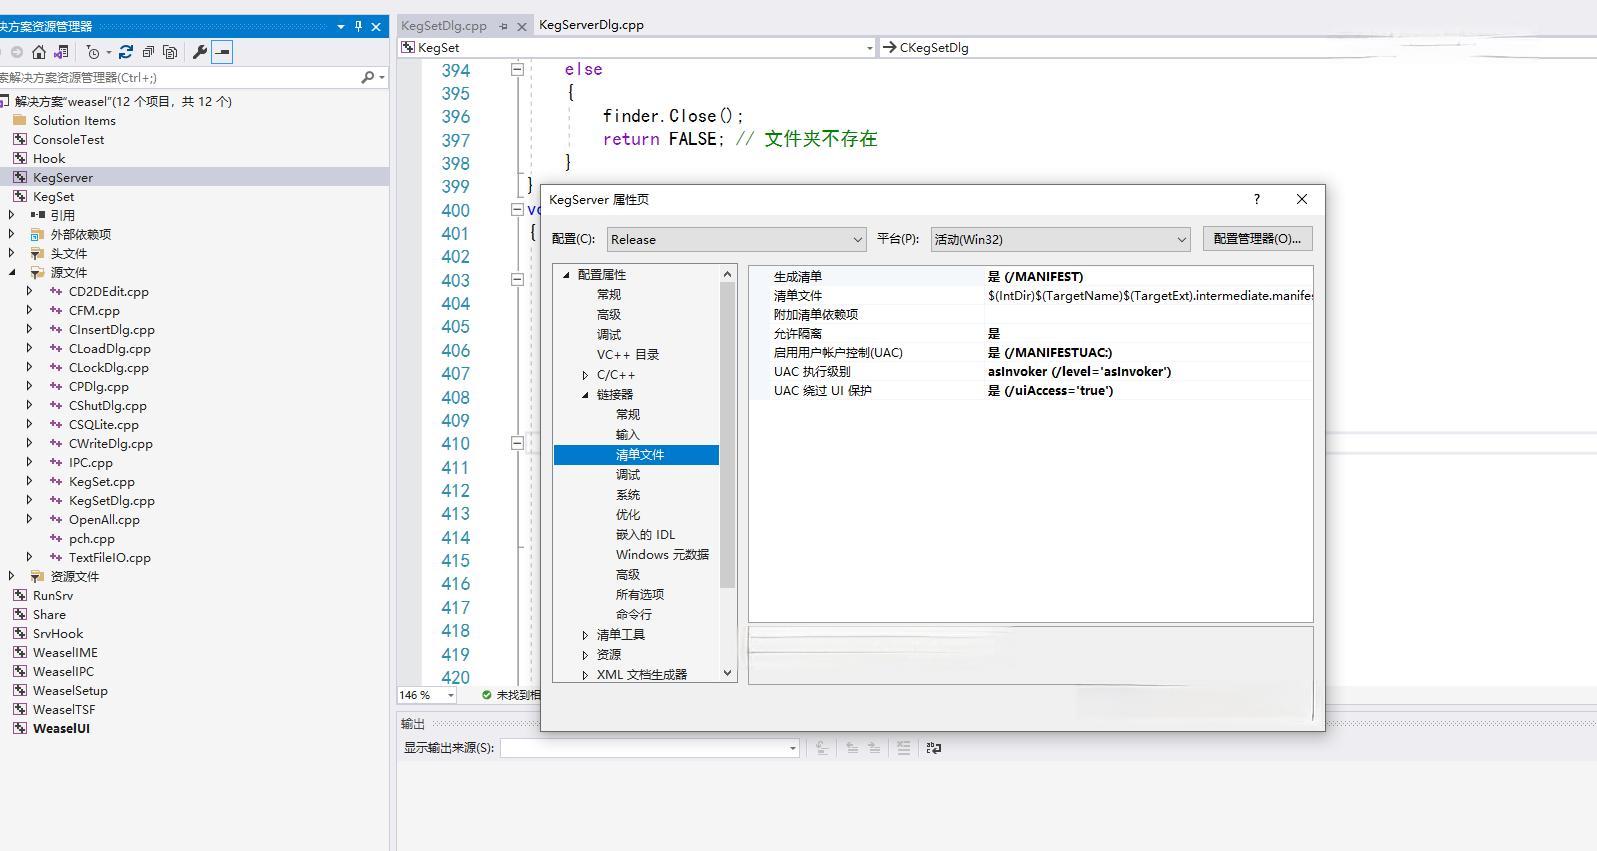Close the KegSetDlg.cpp tab
The width and height of the screenshot is (1597, 851).
(x=521, y=26)
